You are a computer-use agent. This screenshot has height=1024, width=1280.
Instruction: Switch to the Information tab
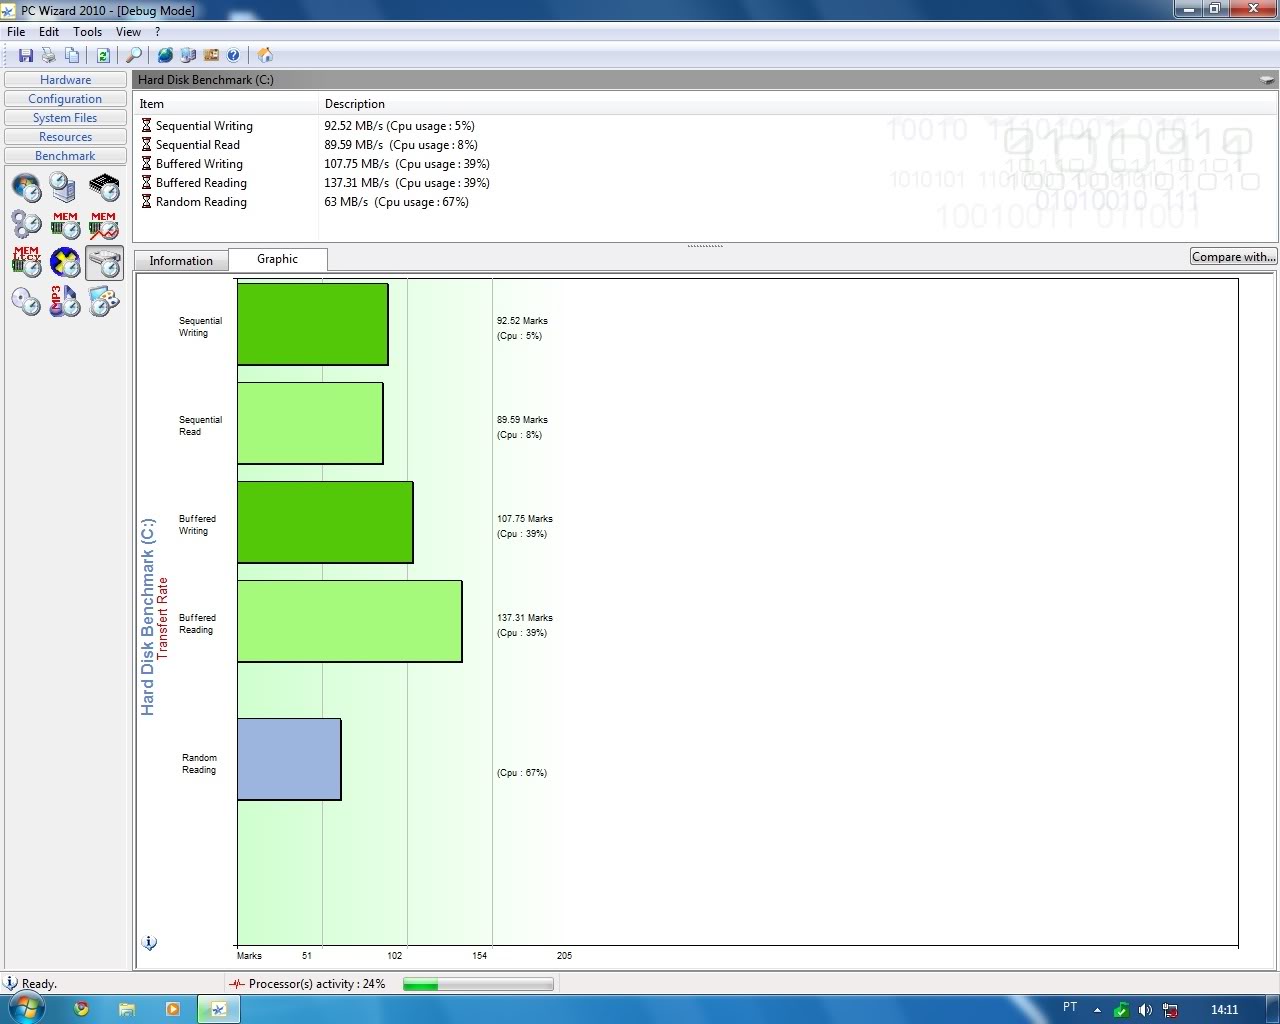tap(181, 261)
